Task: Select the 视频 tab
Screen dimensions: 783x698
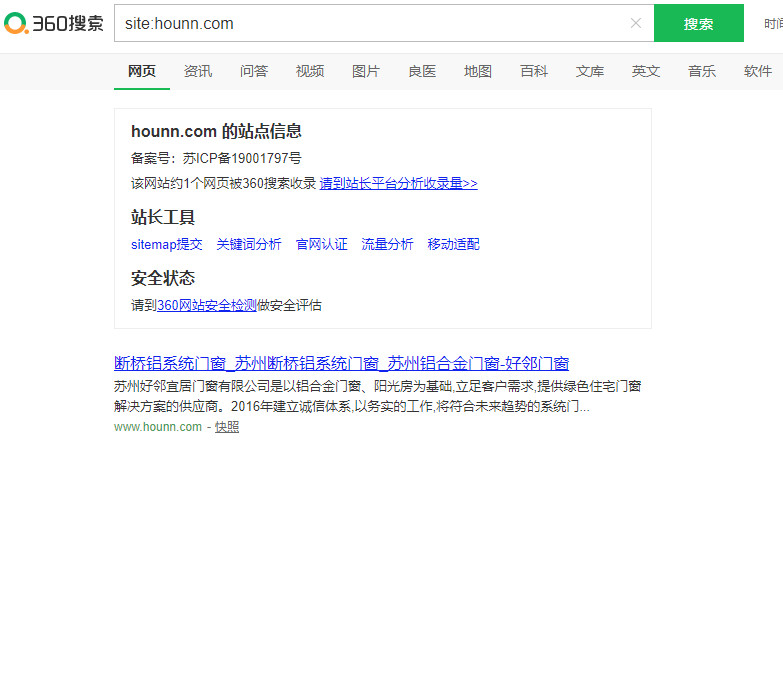Action: (x=310, y=71)
